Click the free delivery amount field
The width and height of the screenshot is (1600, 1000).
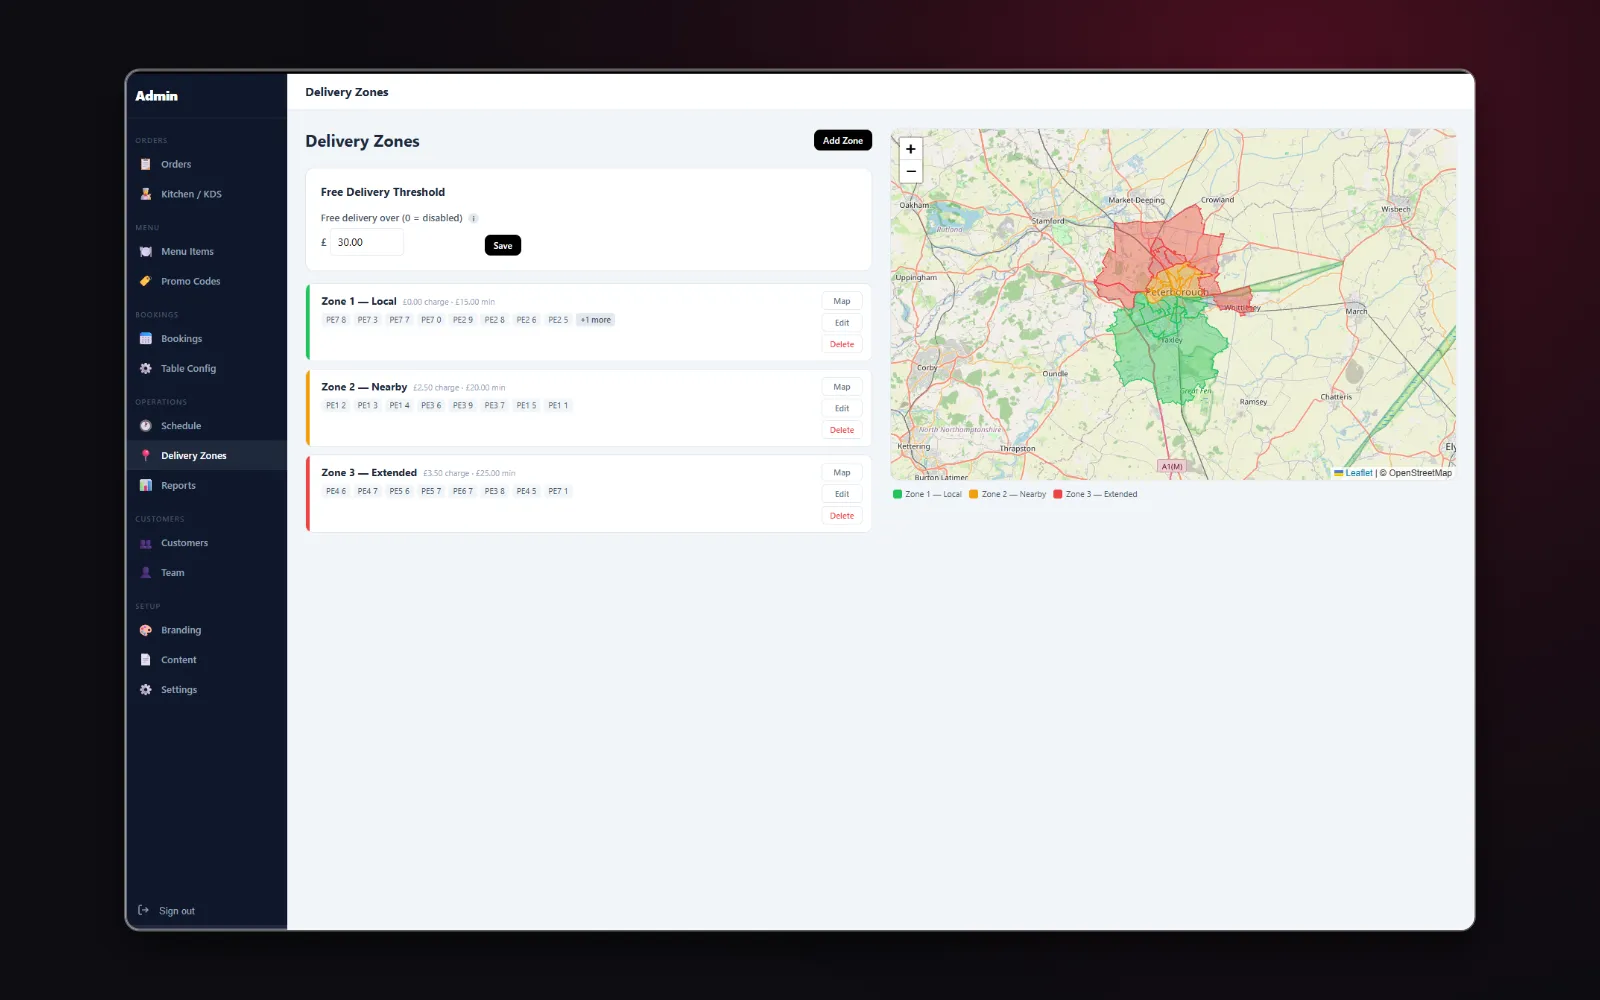367,242
